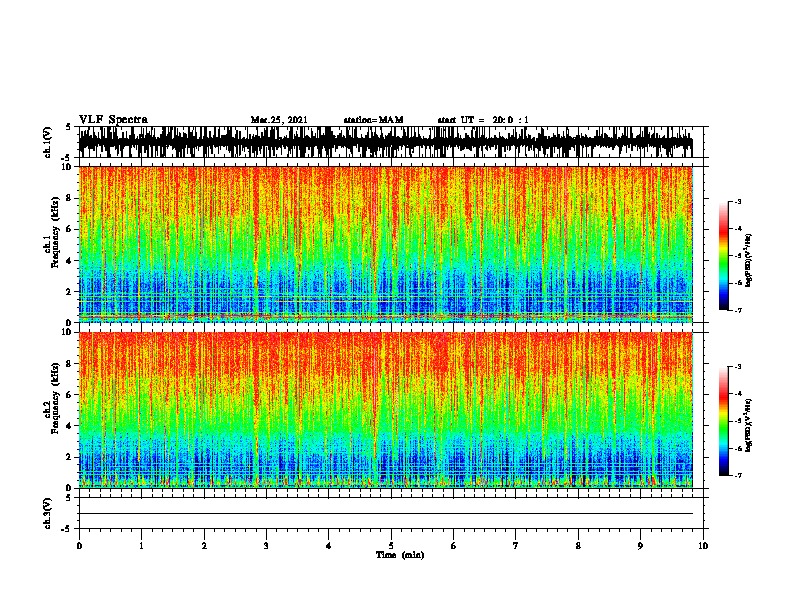Click the ch.1 voltage waveform strip
The width and height of the screenshot is (792, 612).
point(386,142)
